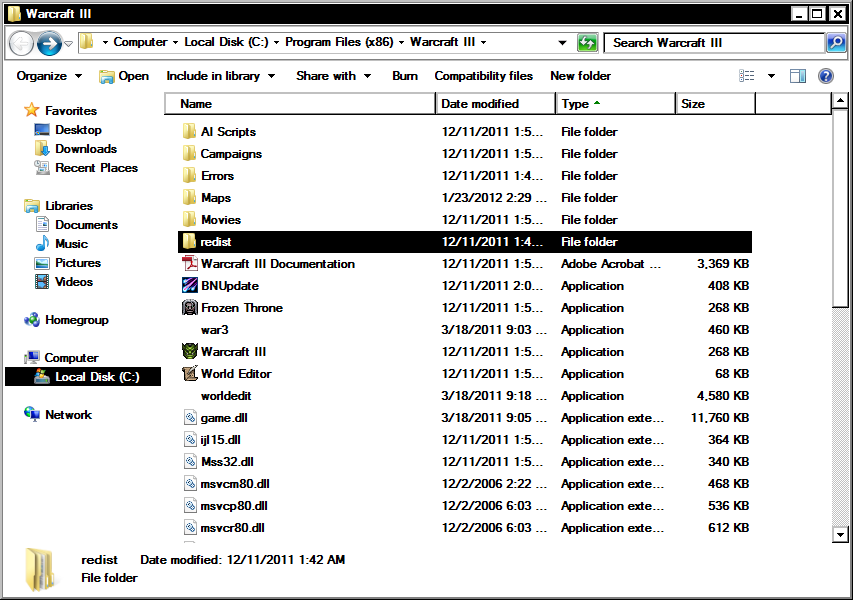The image size is (853, 600).
Task: Select the Errors folder icon
Action: pos(189,175)
